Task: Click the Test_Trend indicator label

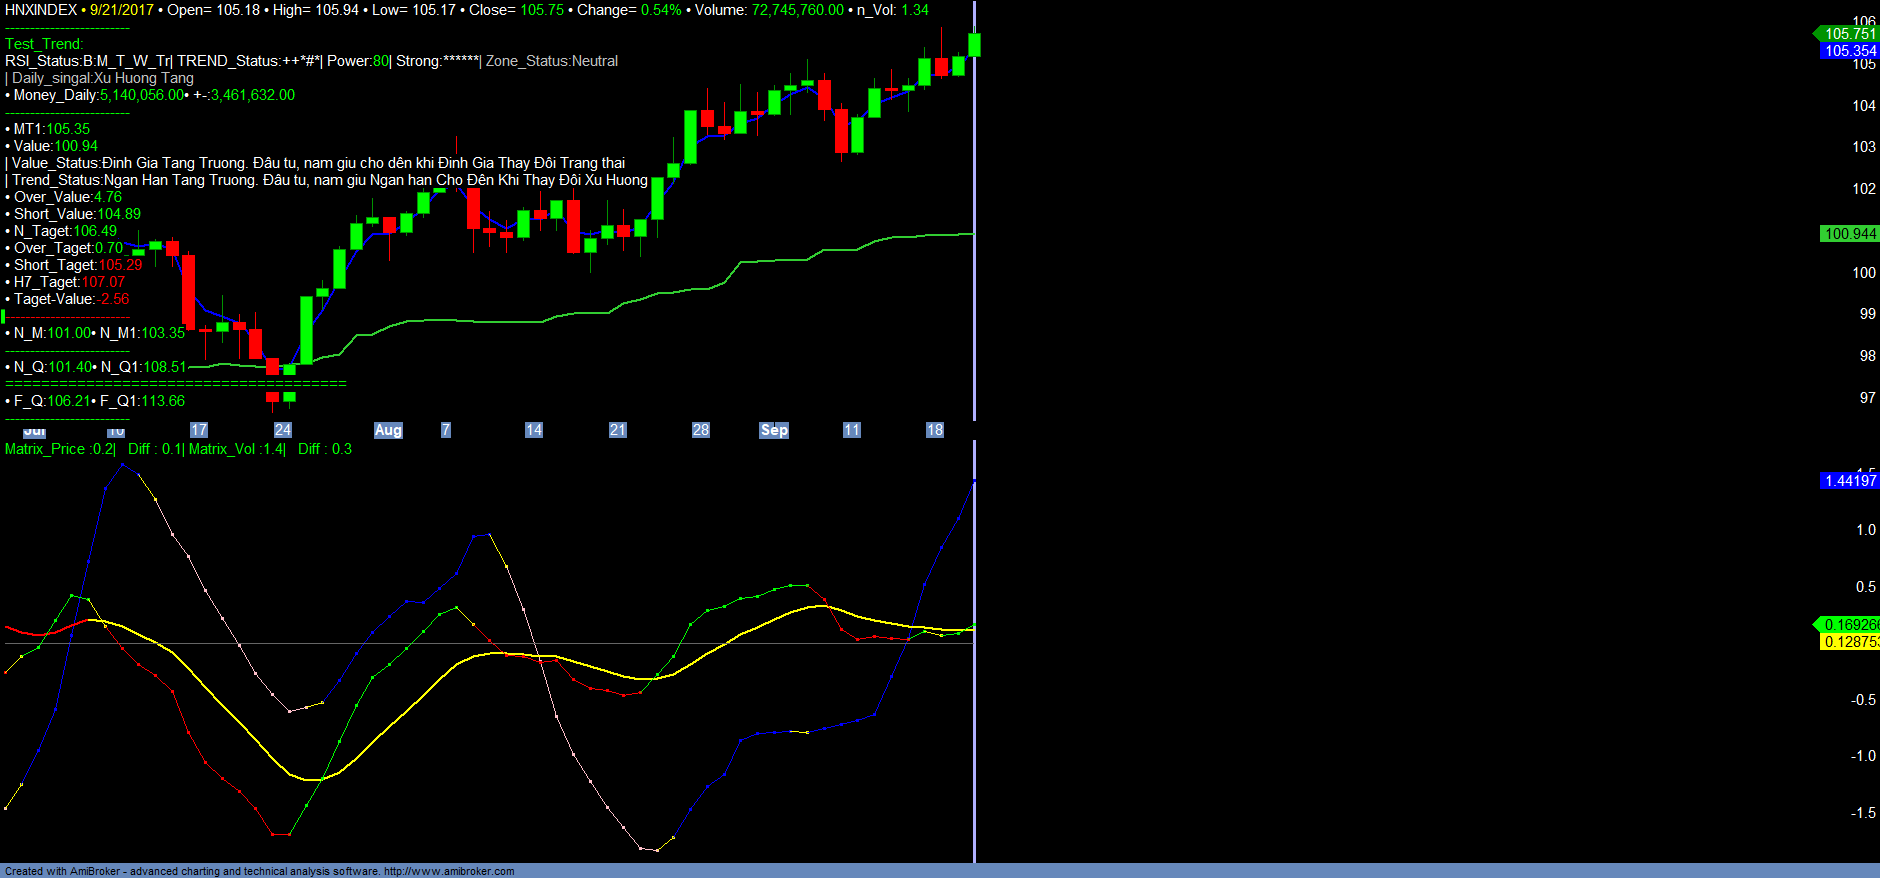Action: [x=44, y=44]
